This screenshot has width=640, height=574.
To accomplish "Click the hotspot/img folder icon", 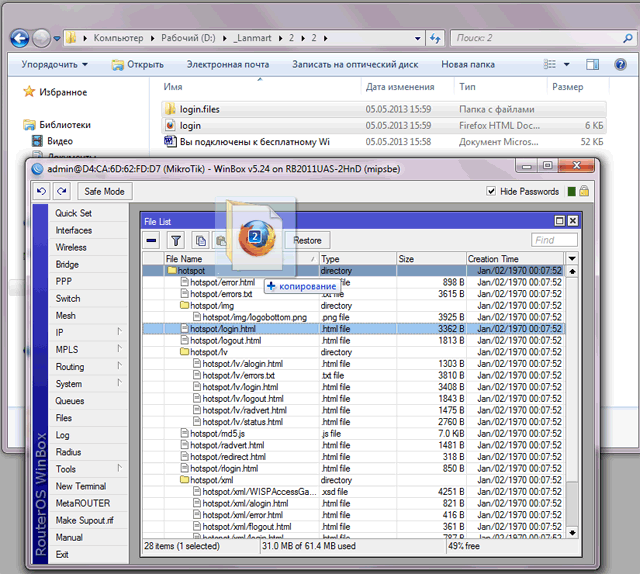I will 184,305.
